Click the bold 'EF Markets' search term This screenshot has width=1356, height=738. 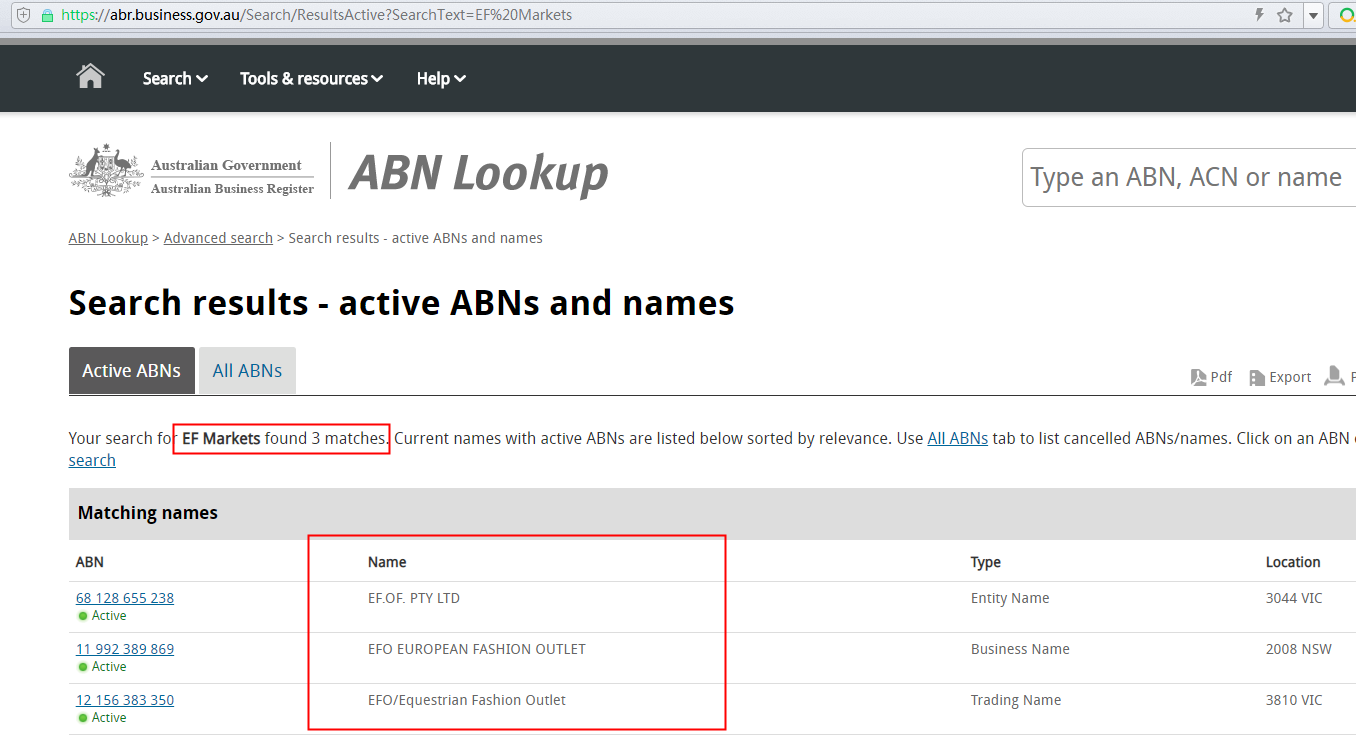(221, 438)
